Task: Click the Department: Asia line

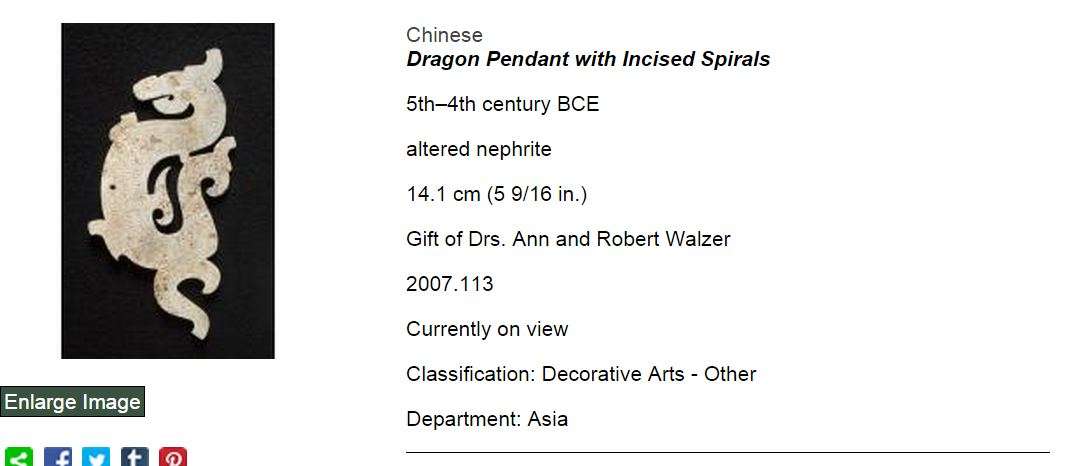Action: click(x=486, y=419)
